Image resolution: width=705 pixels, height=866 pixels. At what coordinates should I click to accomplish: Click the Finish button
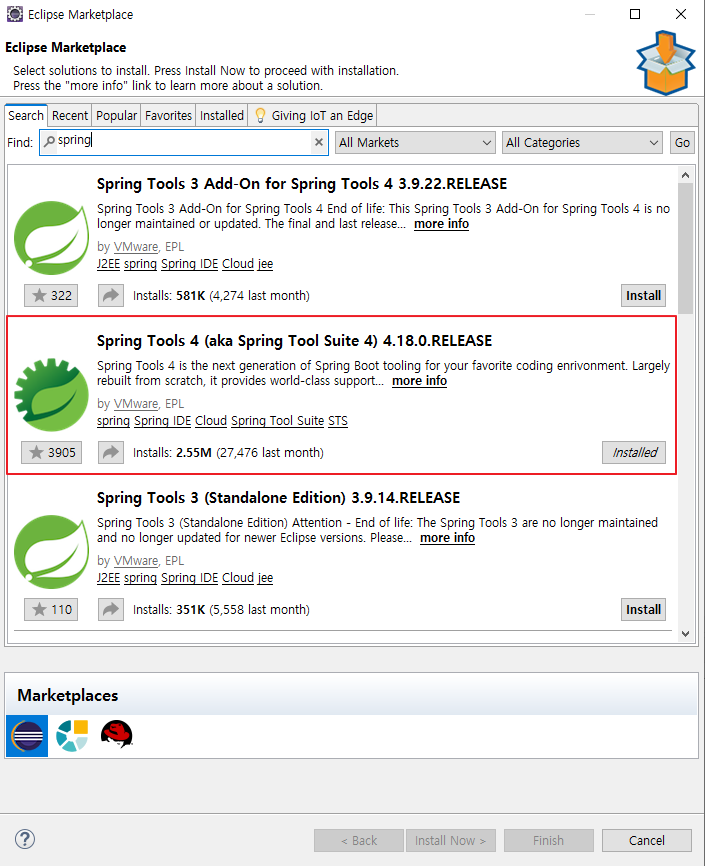[548, 840]
